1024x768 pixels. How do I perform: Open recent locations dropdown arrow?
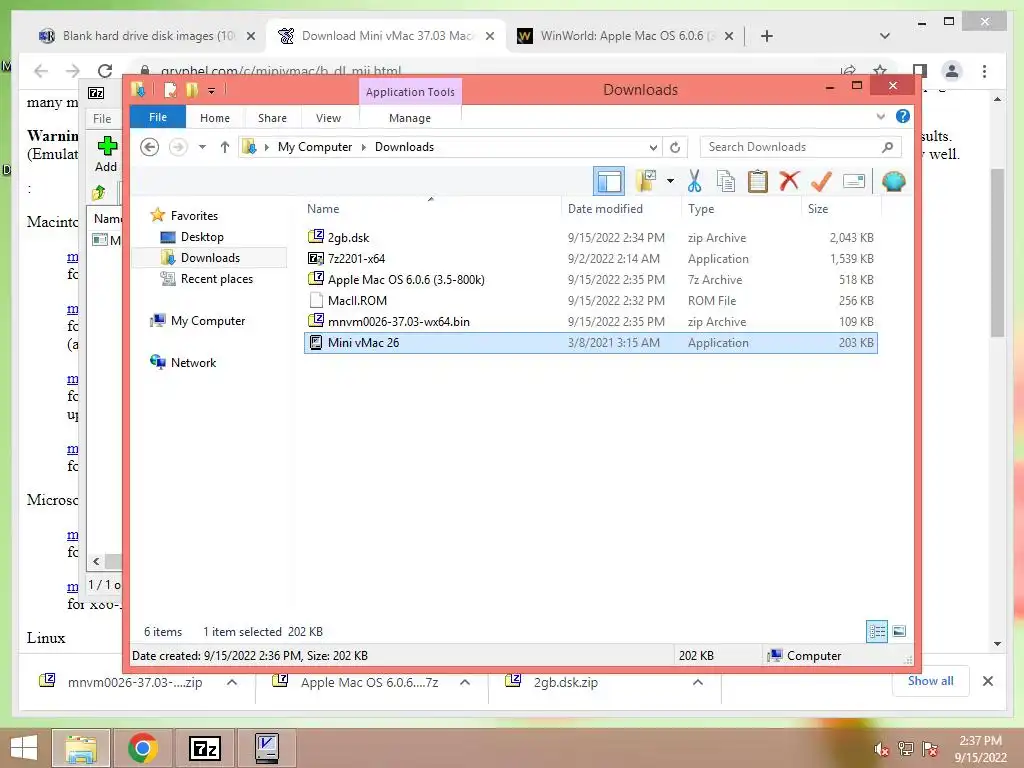[202, 147]
